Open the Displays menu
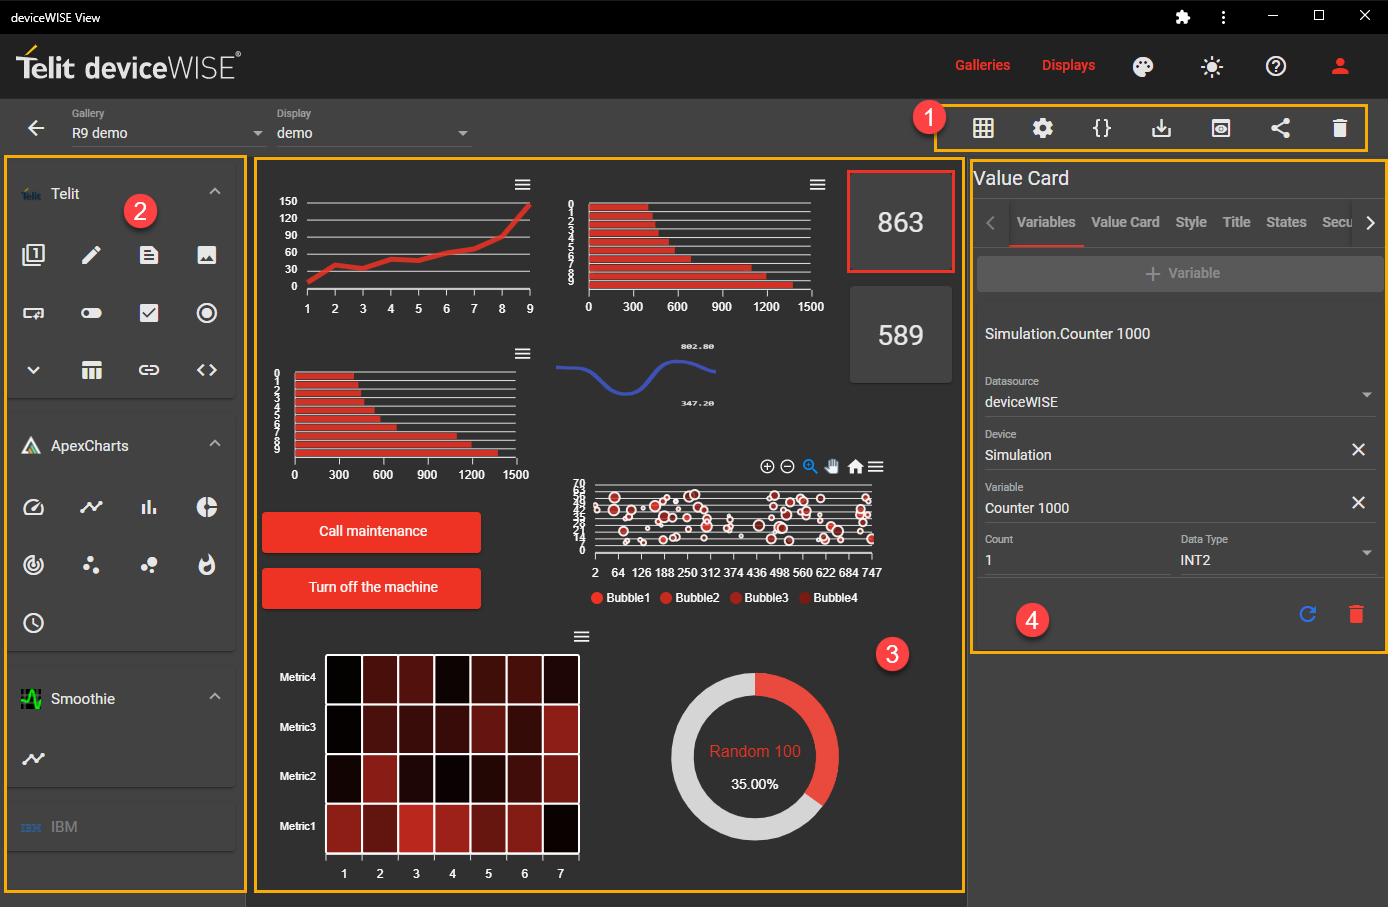The image size is (1388, 907). pyautogui.click(x=1069, y=65)
